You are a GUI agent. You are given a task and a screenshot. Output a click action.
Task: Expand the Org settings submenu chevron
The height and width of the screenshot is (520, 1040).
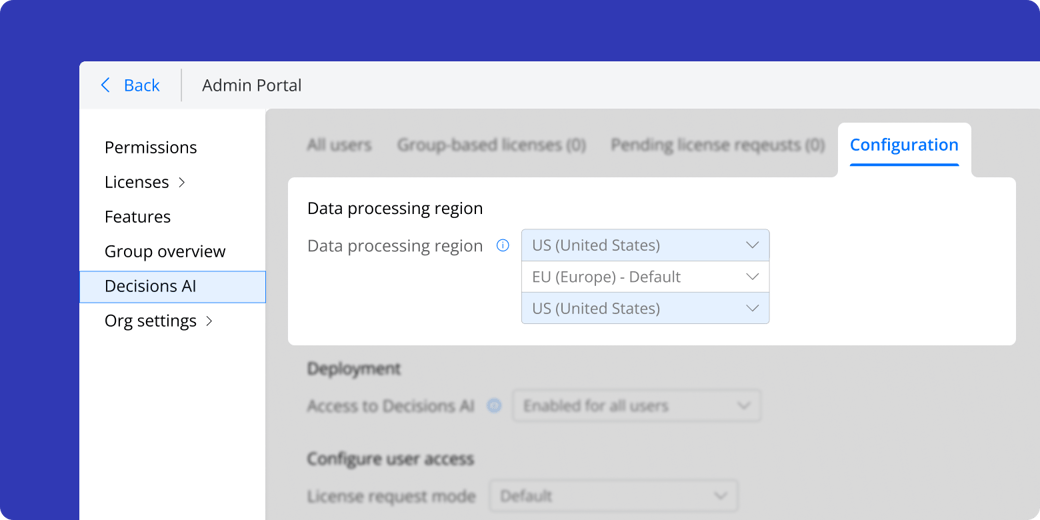tap(209, 321)
